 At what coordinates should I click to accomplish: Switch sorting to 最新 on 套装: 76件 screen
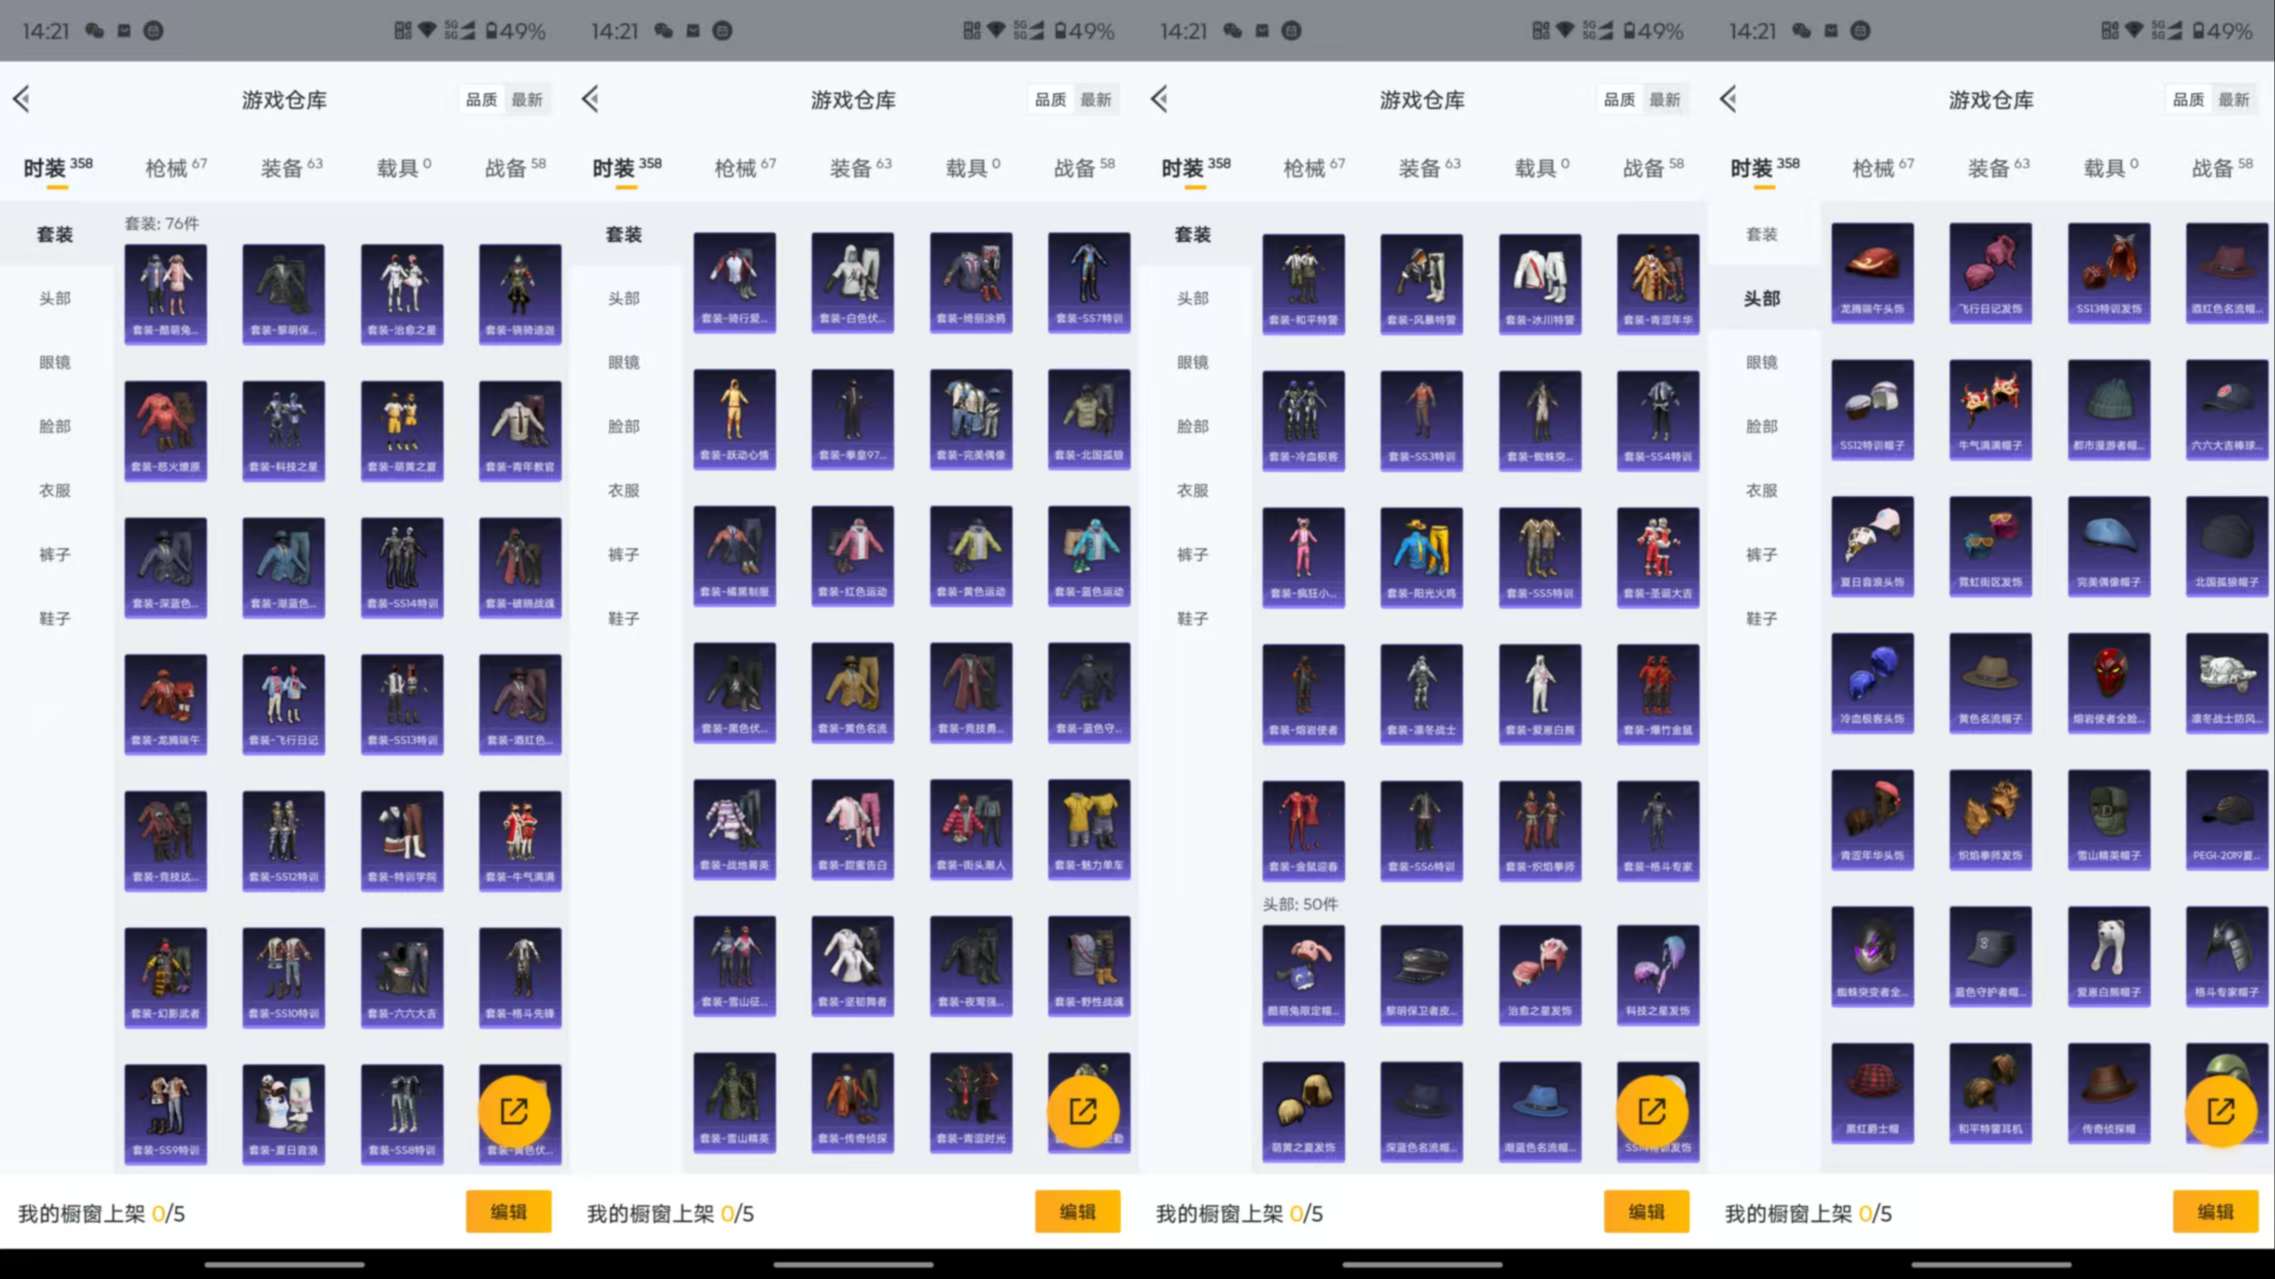tap(527, 99)
